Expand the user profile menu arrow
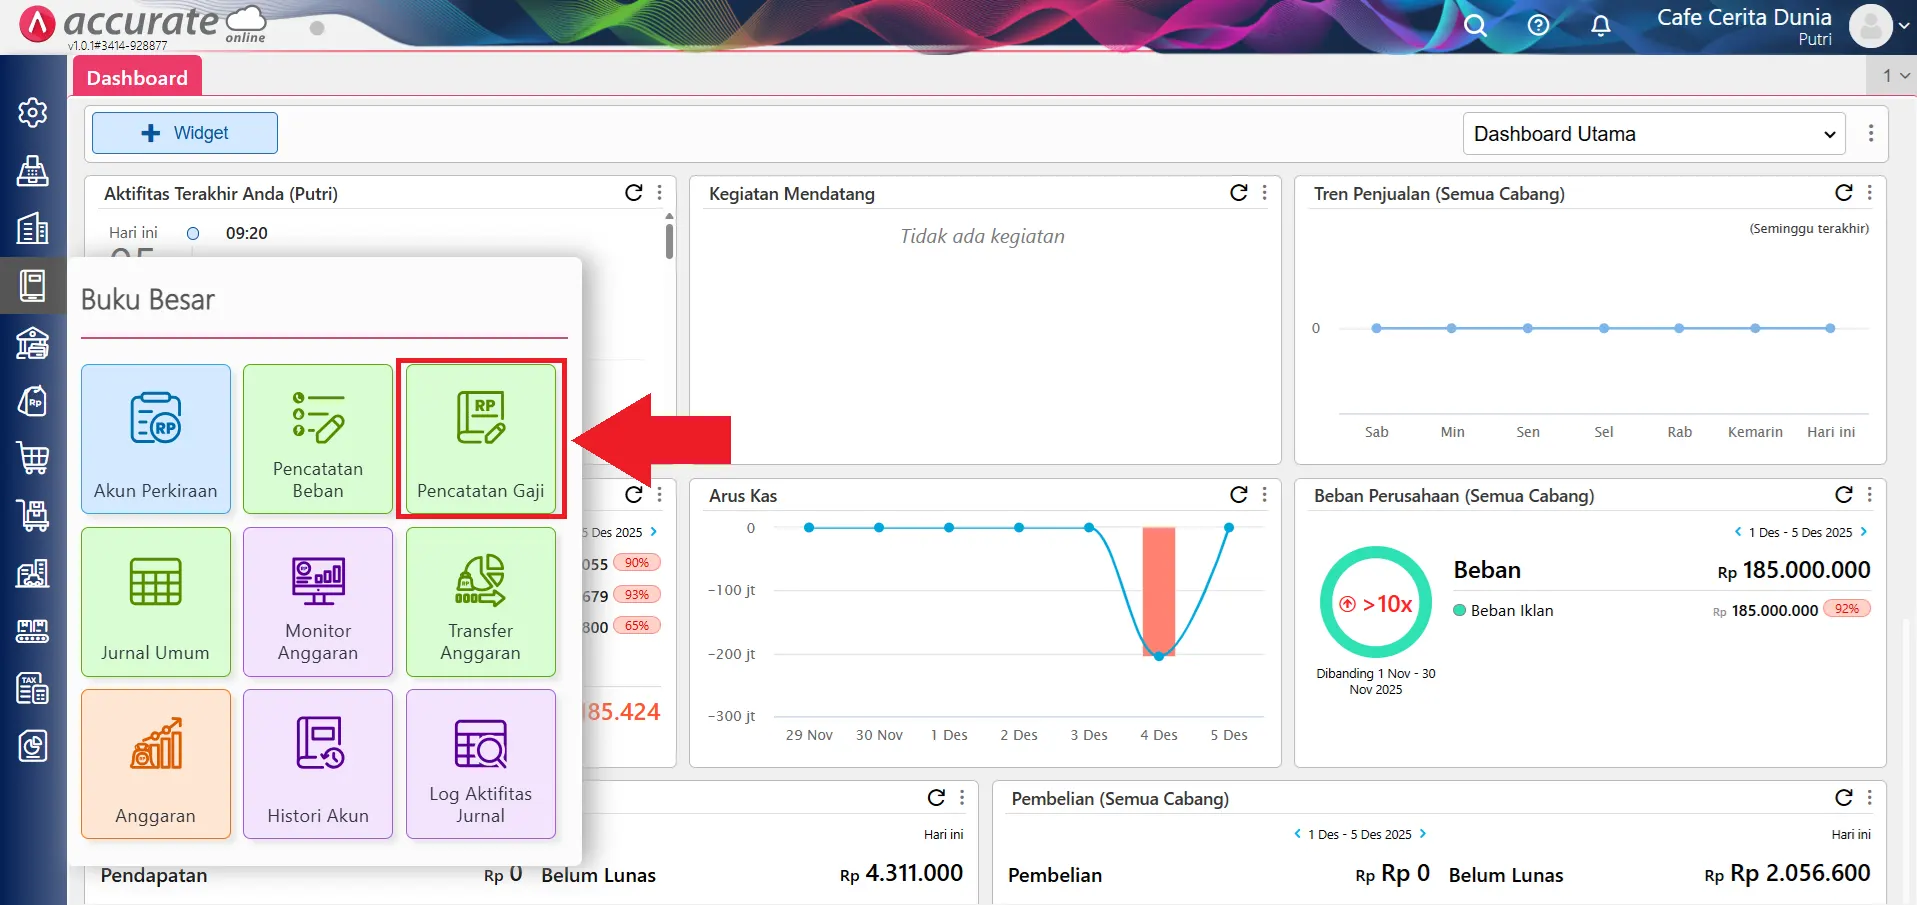The width and height of the screenshot is (1917, 905). click(1903, 26)
